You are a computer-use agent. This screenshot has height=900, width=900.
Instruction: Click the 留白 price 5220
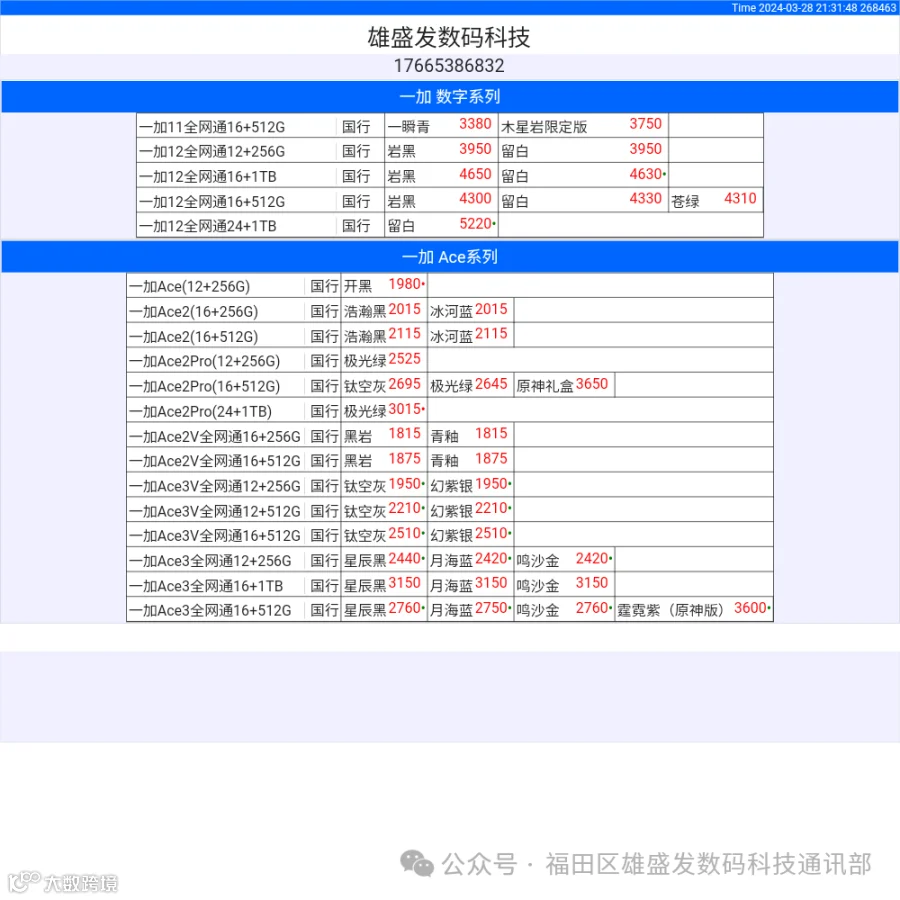(x=476, y=224)
